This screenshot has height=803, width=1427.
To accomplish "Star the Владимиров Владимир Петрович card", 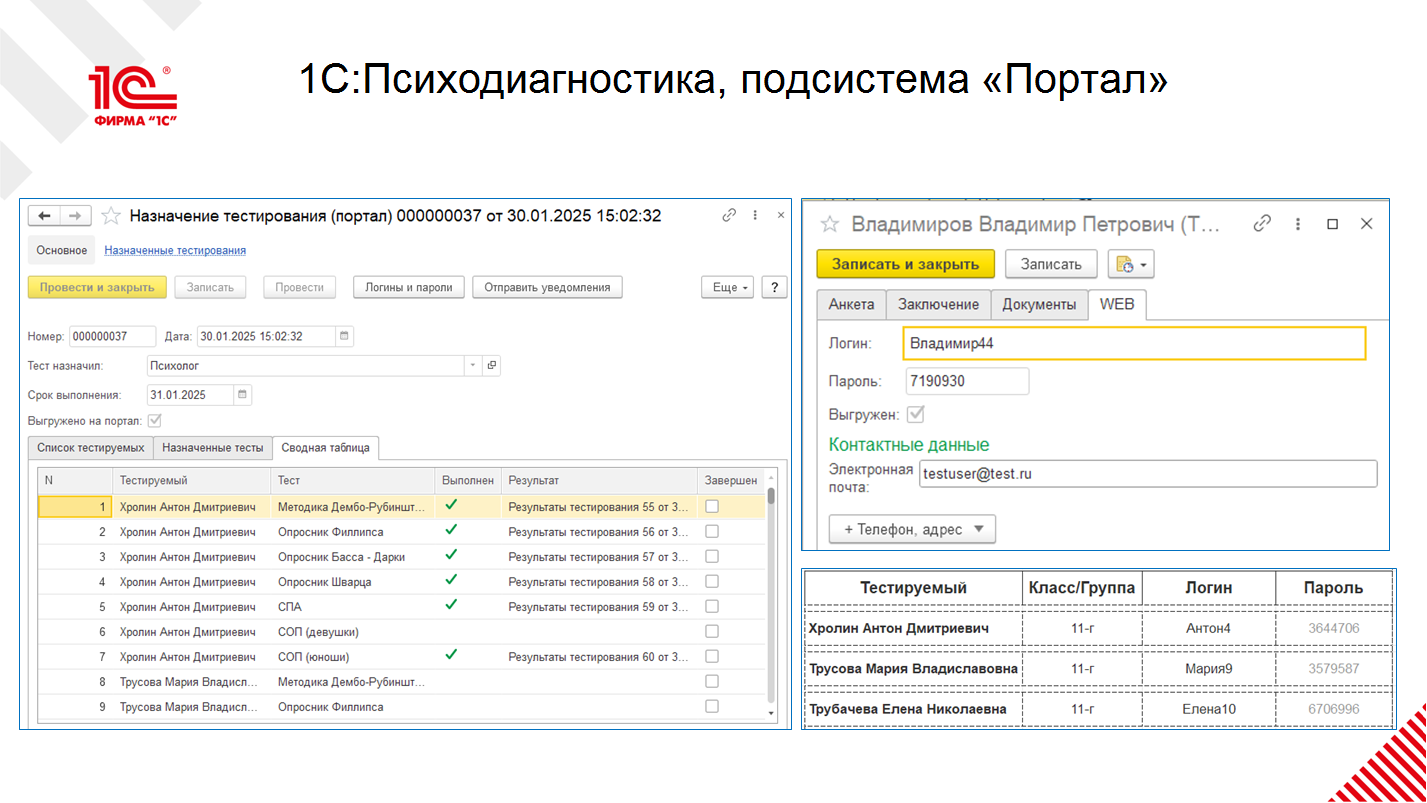I will coord(830,224).
